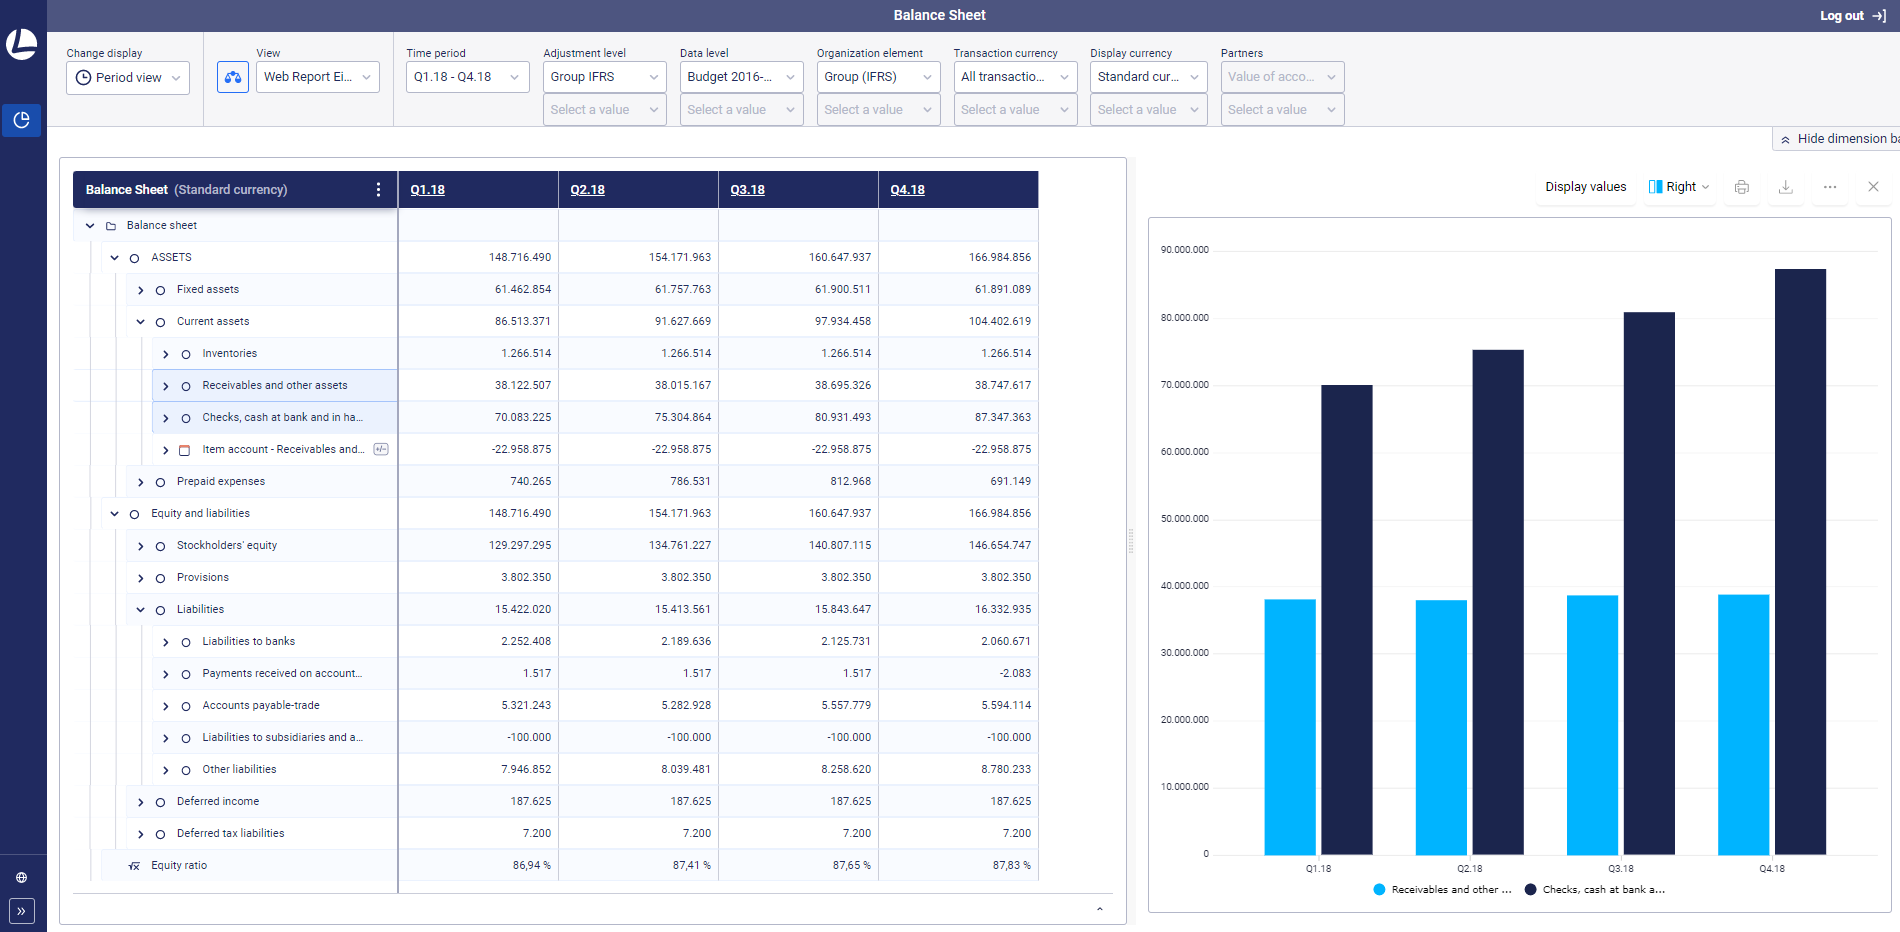This screenshot has height=932, width=1900.
Task: Expand the Receivables and other assets node
Action: coord(166,386)
